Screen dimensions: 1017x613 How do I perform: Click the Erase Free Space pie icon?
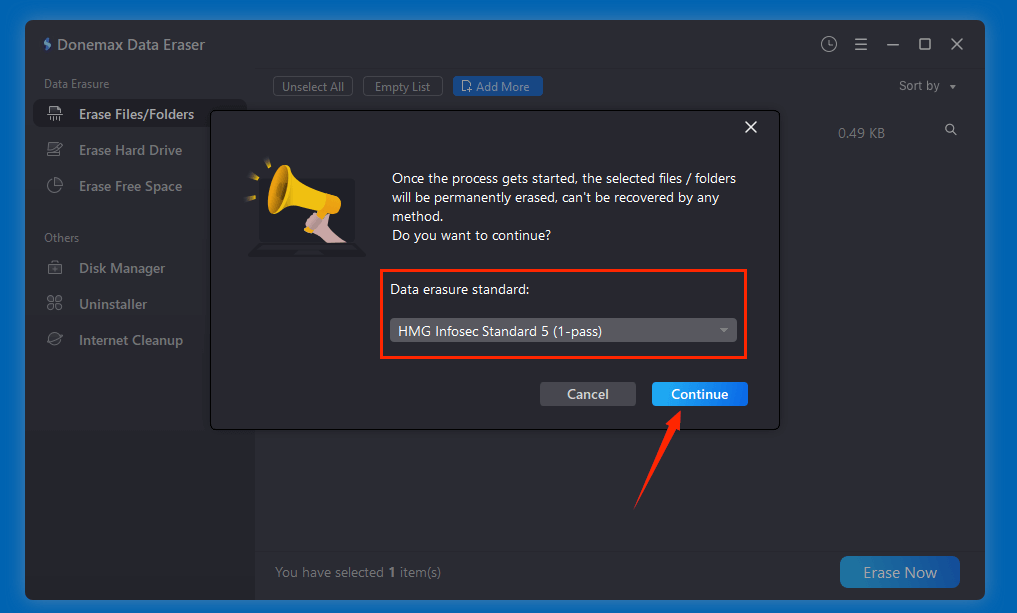[x=56, y=186]
